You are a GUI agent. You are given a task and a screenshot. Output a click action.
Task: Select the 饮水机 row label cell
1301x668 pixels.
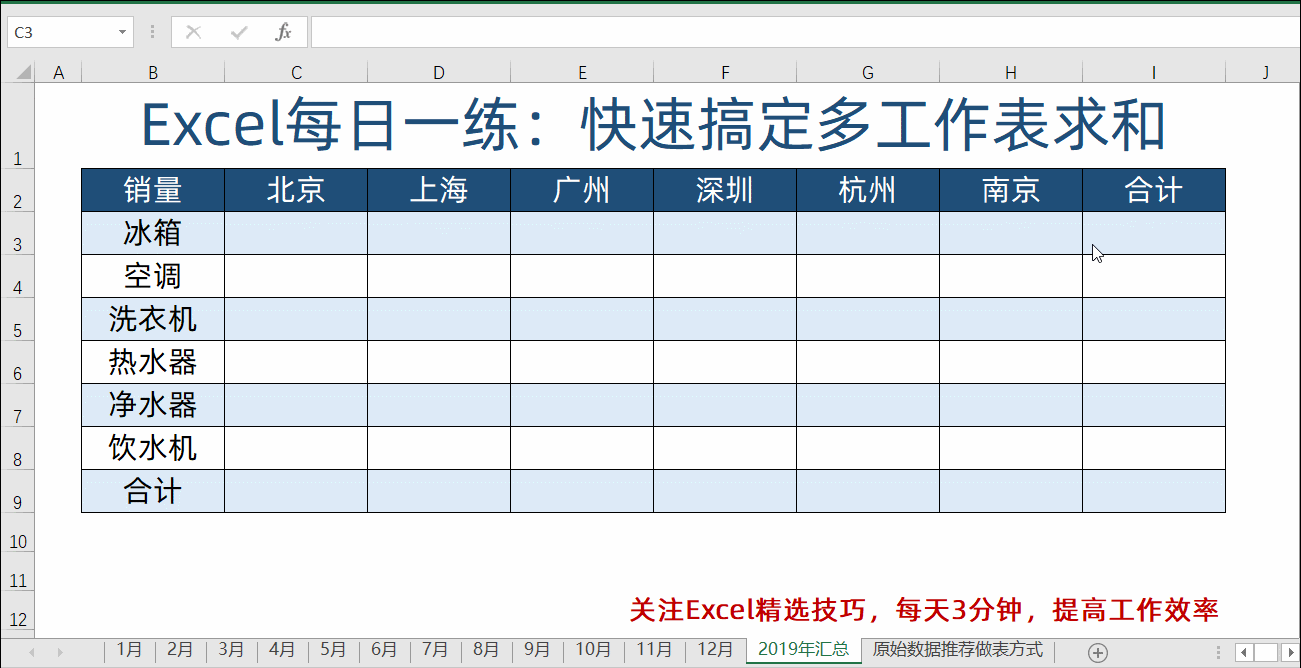(x=153, y=448)
